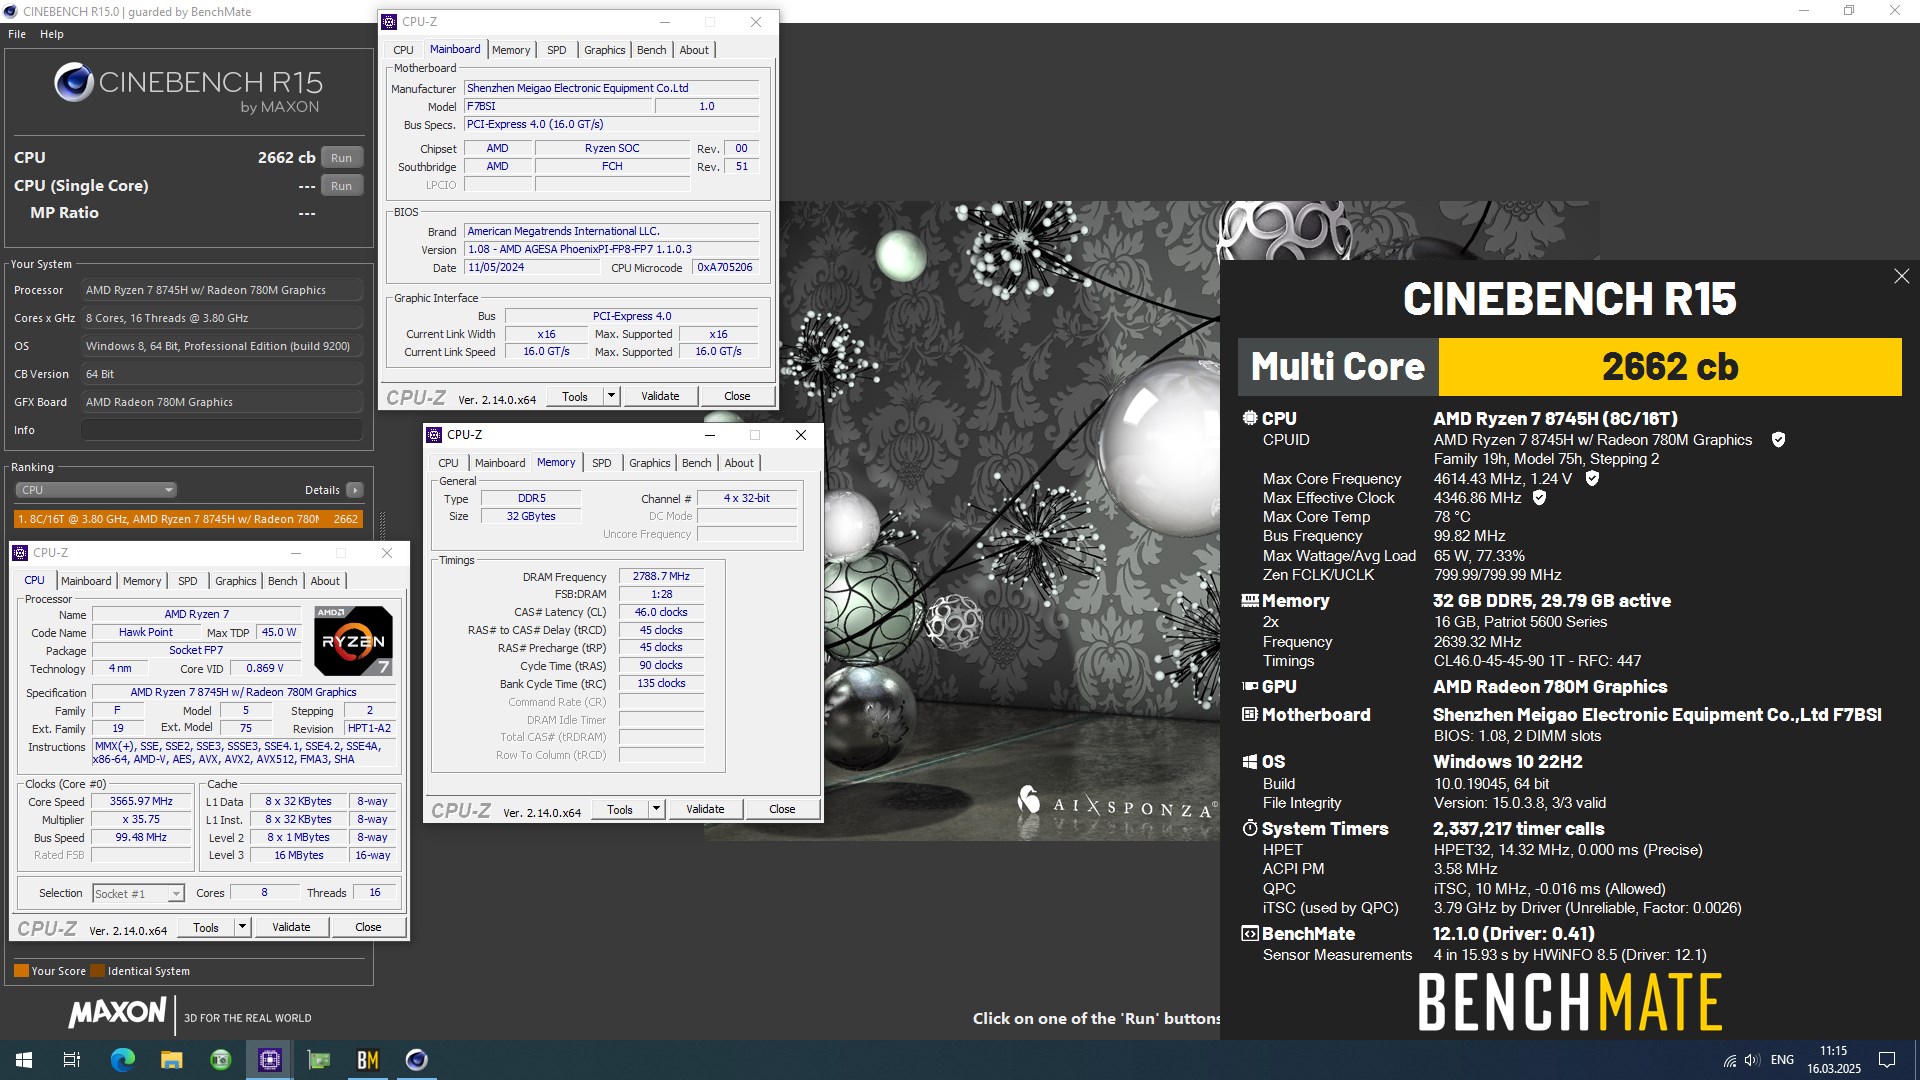Open graphics card app taskbar icon
The width and height of the screenshot is (1920, 1080).
click(318, 1060)
